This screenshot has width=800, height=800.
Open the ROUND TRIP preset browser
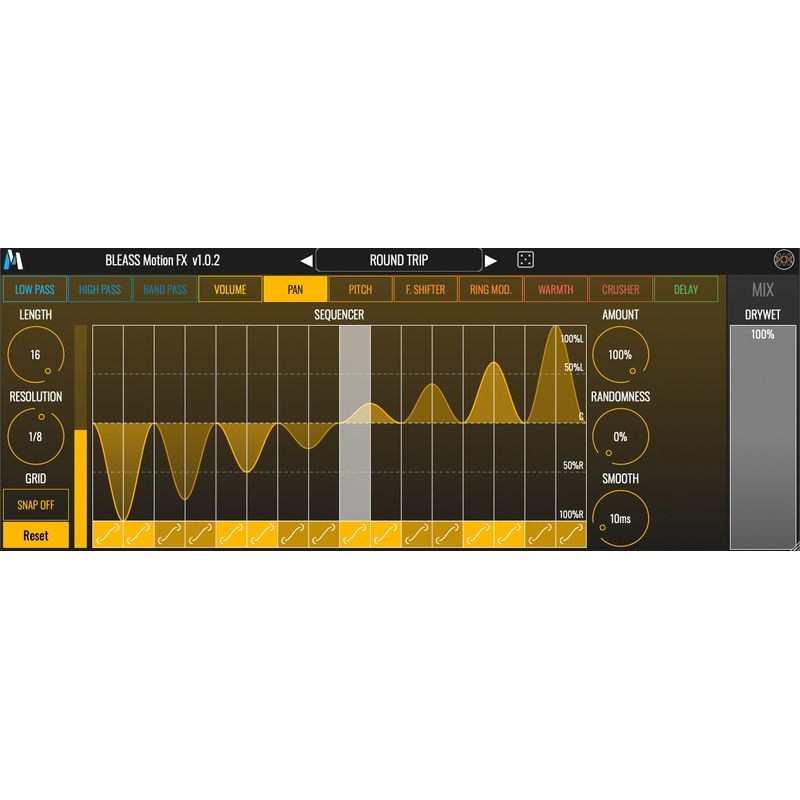399,258
